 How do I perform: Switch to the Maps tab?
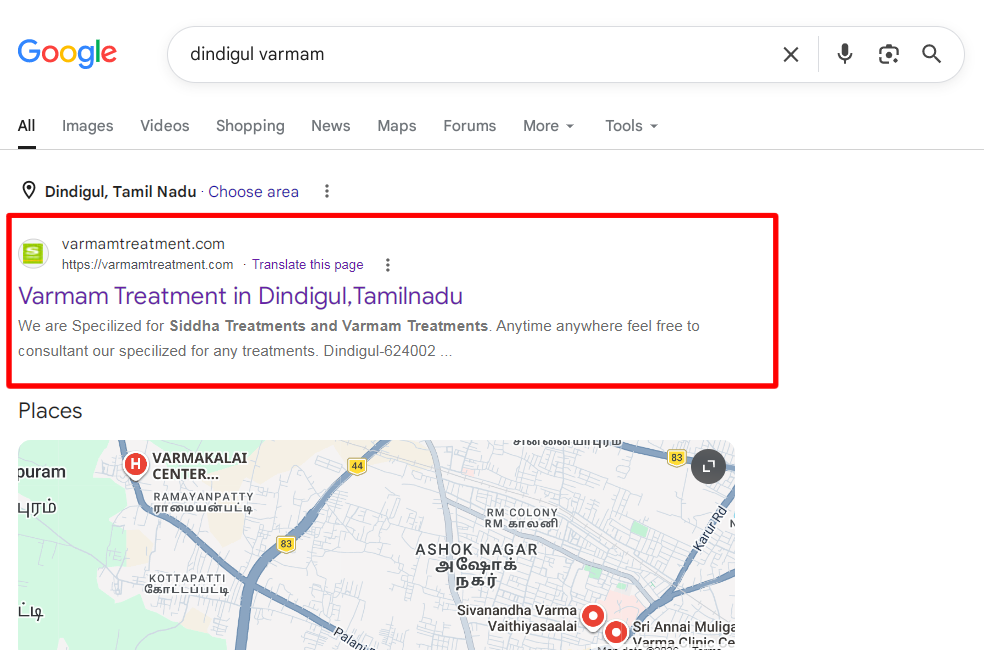coord(397,126)
